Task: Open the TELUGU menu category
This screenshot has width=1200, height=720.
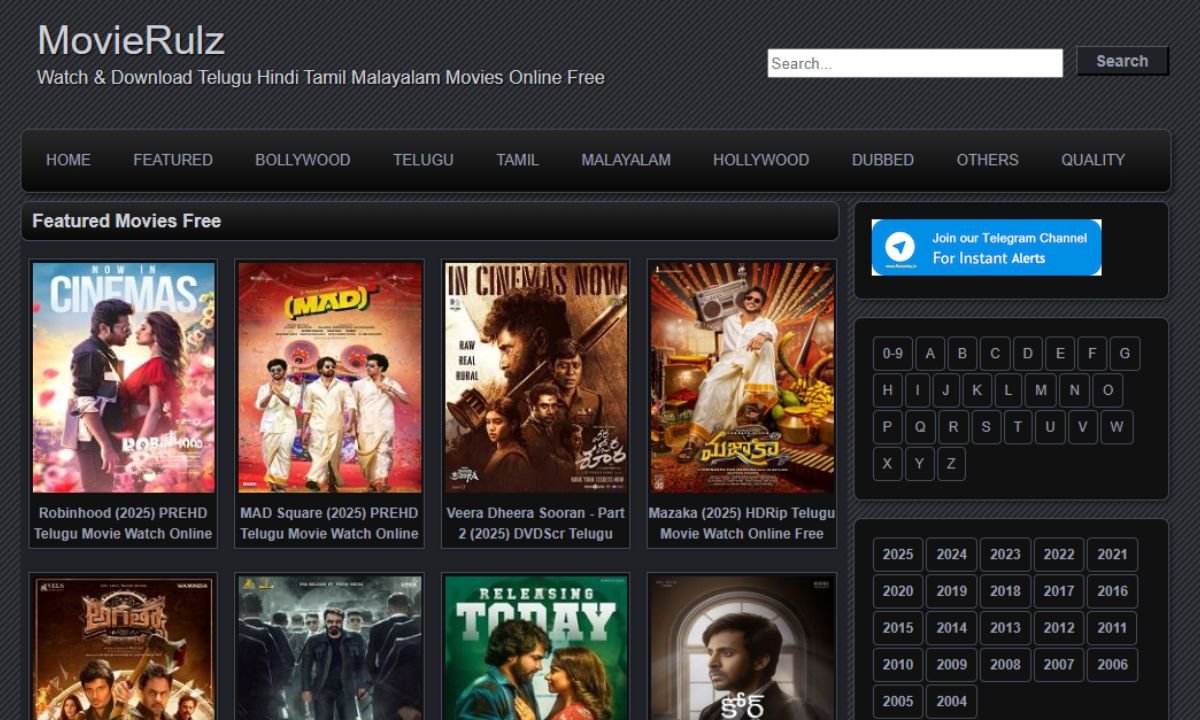Action: [x=423, y=160]
